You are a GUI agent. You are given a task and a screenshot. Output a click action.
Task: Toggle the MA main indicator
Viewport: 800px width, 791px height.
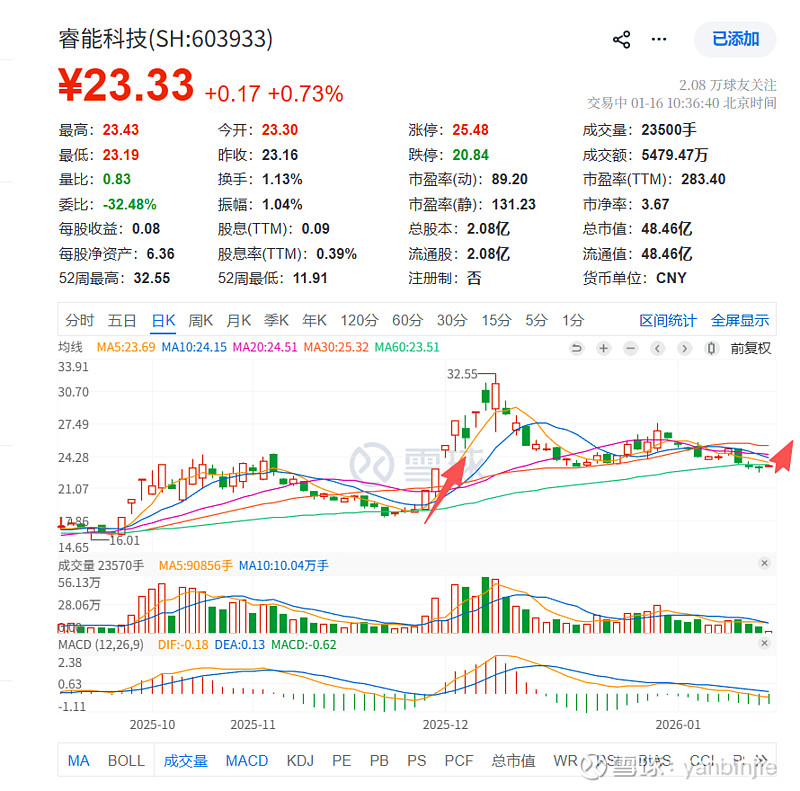pyautogui.click(x=79, y=760)
